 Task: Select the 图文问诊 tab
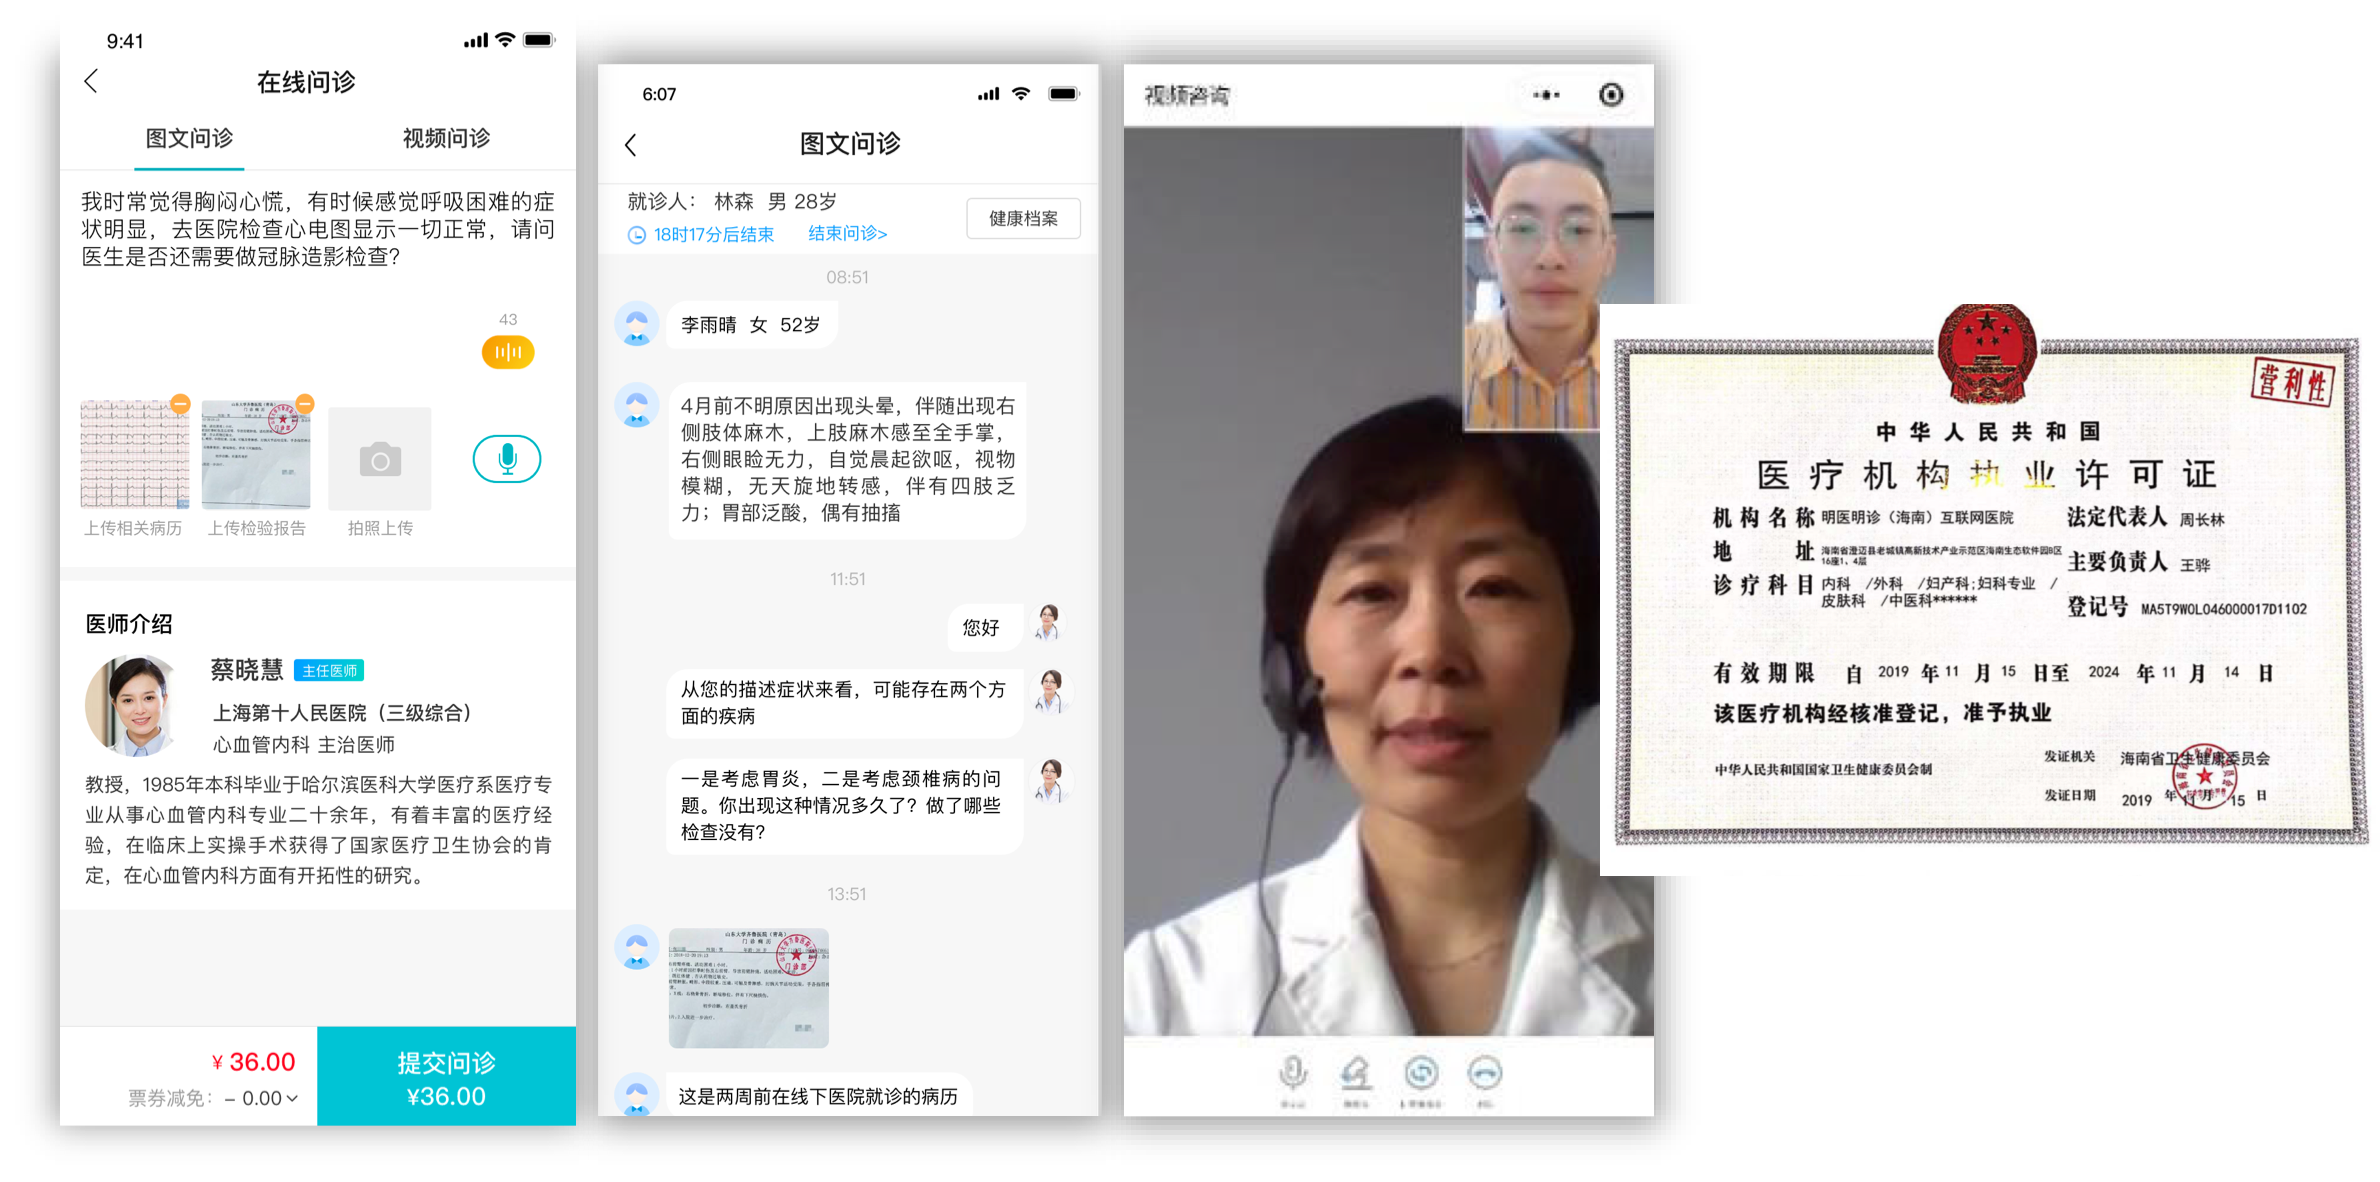[x=189, y=139]
